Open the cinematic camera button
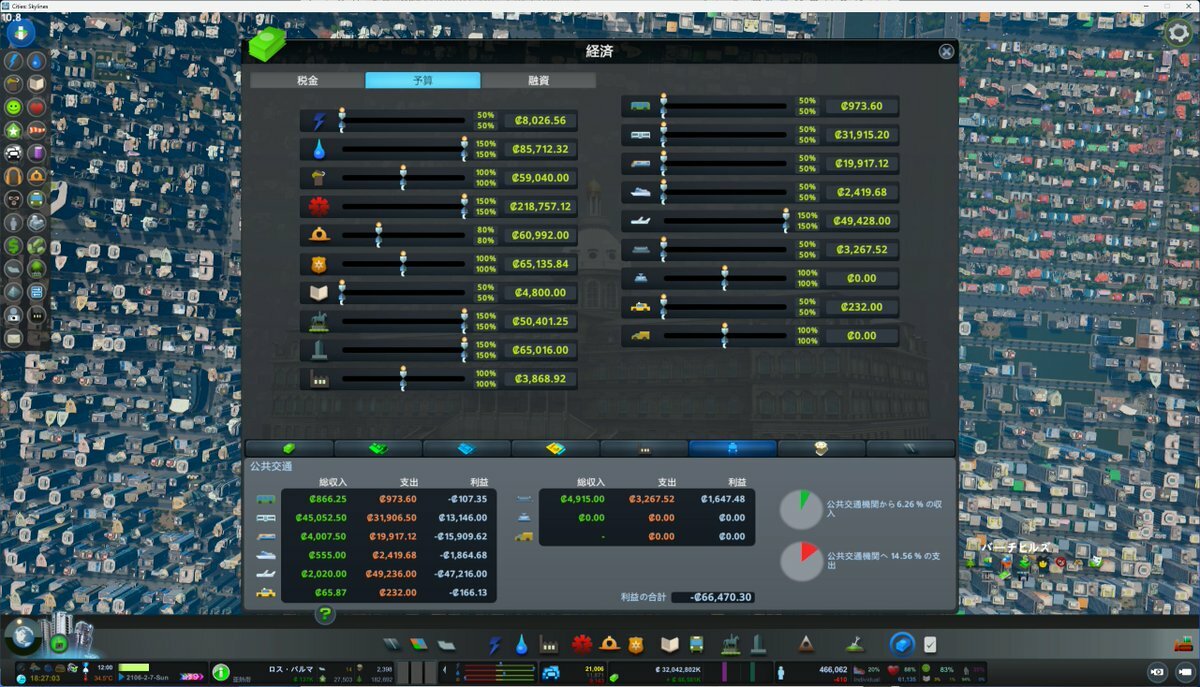This screenshot has height=687, width=1200. click(1183, 672)
